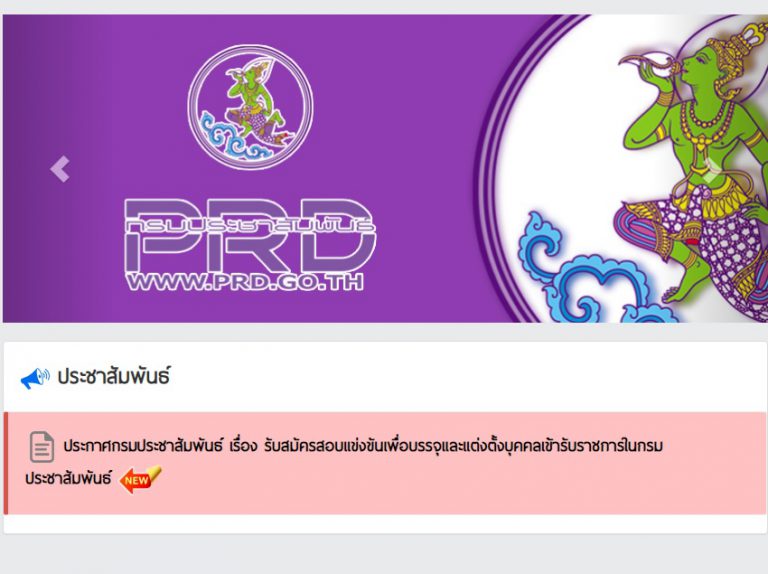768x574 pixels.
Task: Click the circular PRD emblem logo
Action: [250, 107]
